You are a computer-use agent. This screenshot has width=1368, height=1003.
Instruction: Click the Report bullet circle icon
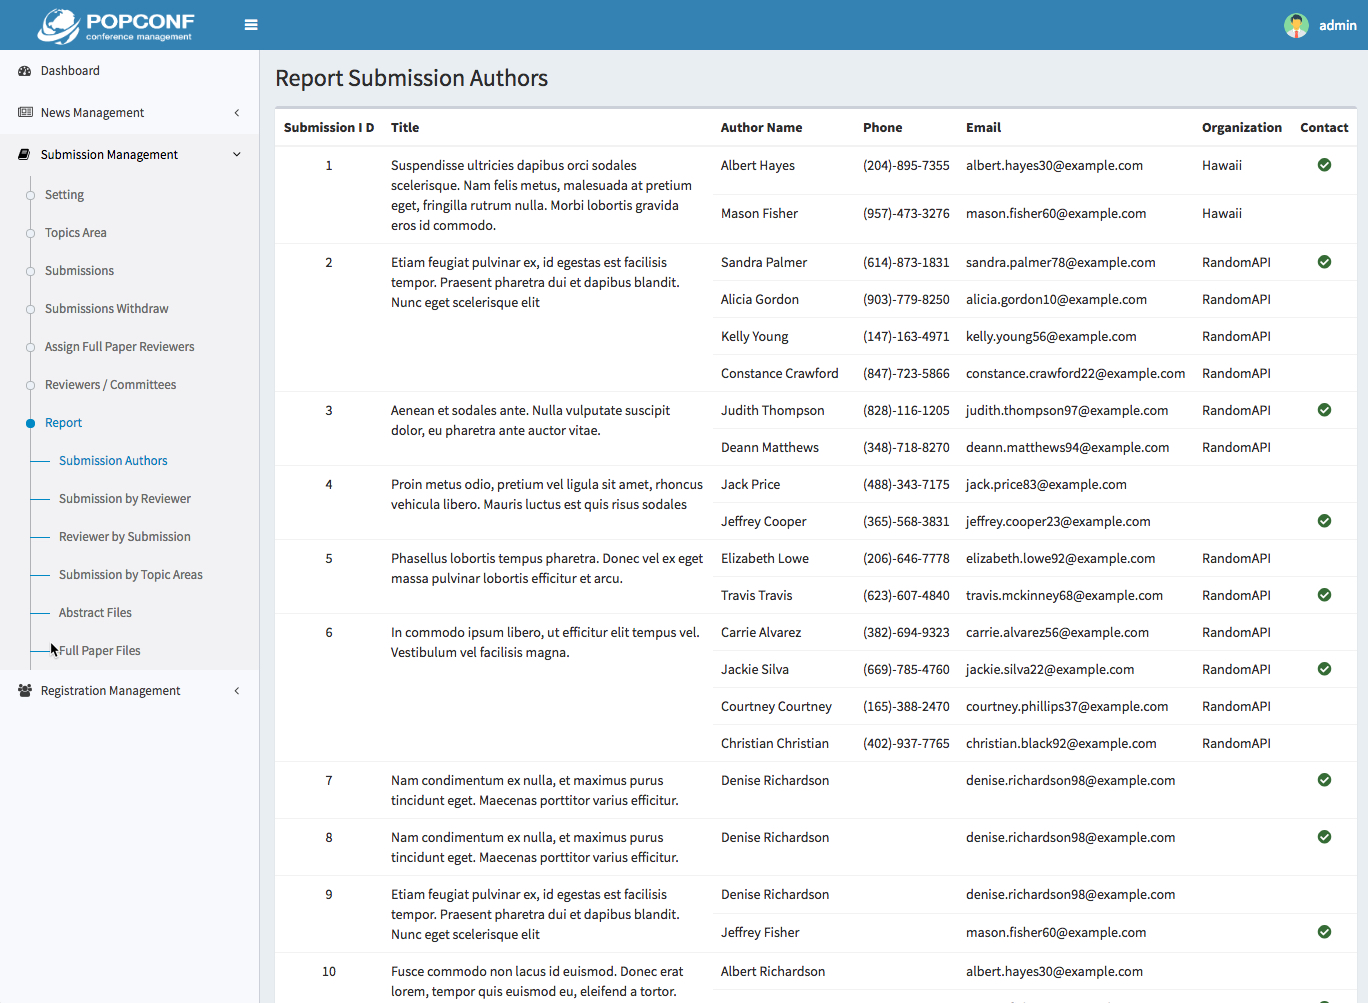click(30, 423)
